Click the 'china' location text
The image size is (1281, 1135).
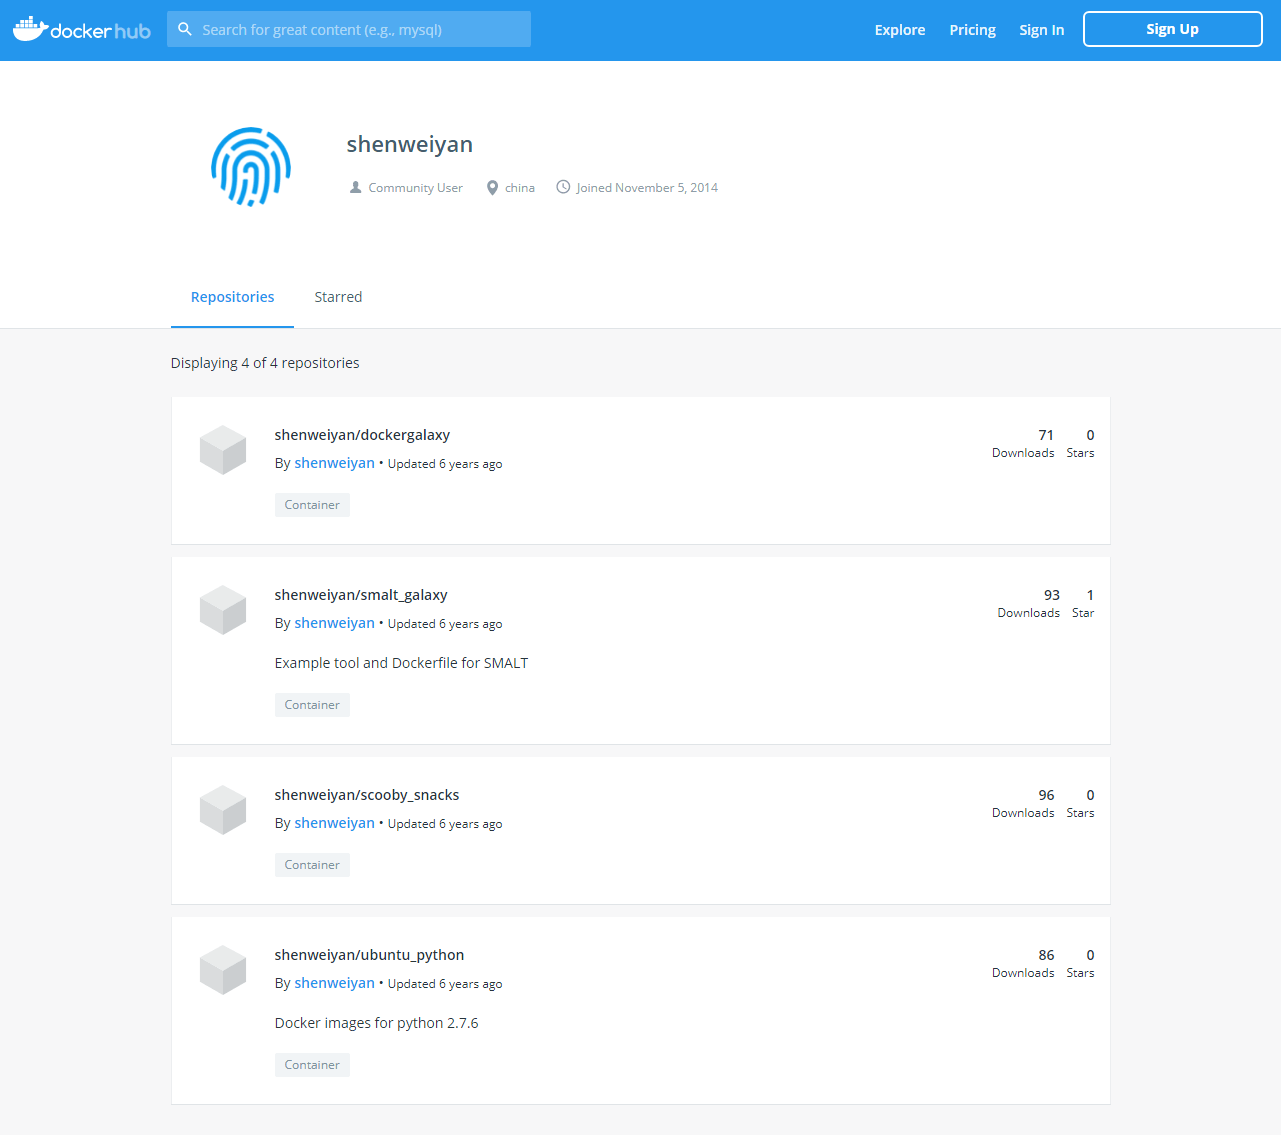tap(519, 188)
